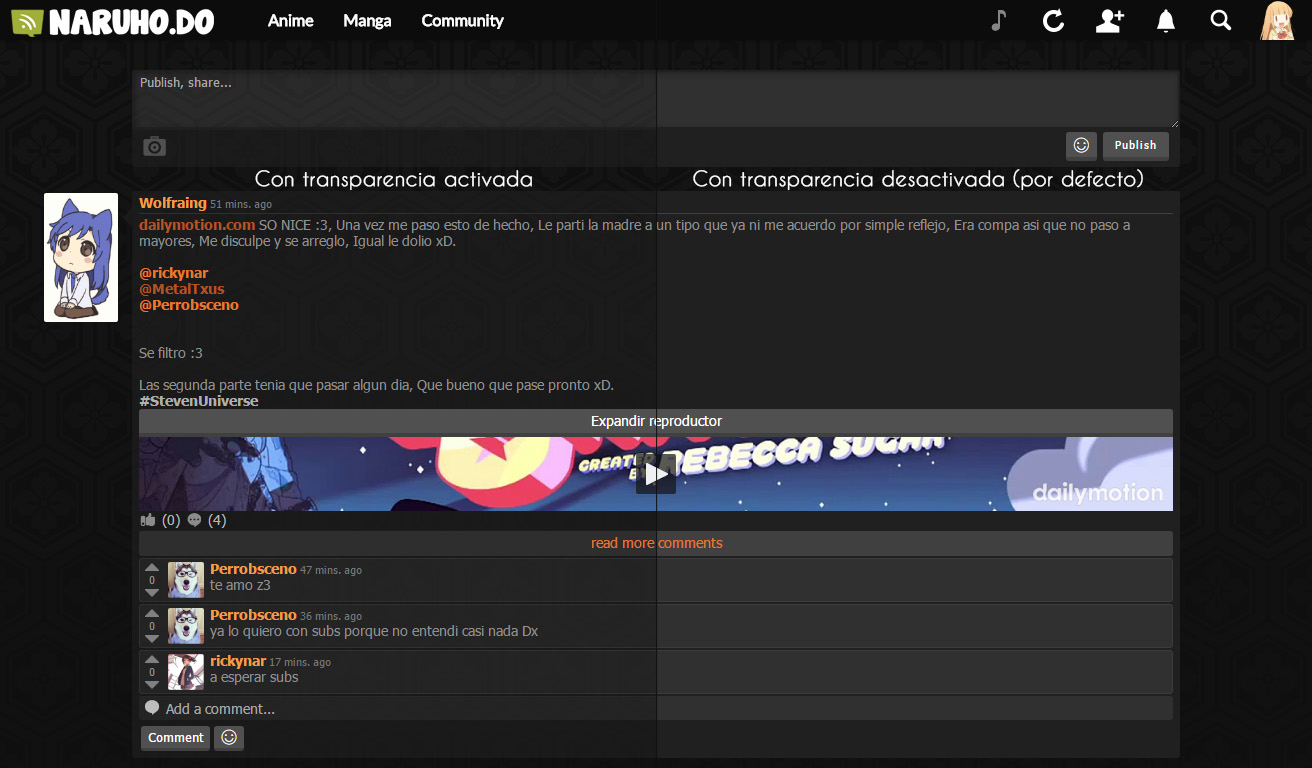The image size is (1312, 768).
Task: Visit the @MetalTxus mention
Action: click(x=182, y=289)
